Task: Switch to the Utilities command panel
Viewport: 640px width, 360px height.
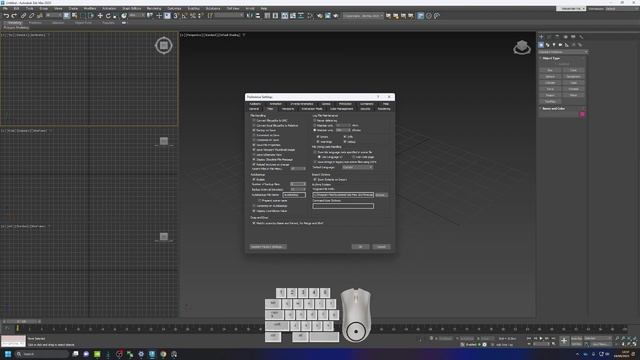Action: pyautogui.click(x=581, y=37)
